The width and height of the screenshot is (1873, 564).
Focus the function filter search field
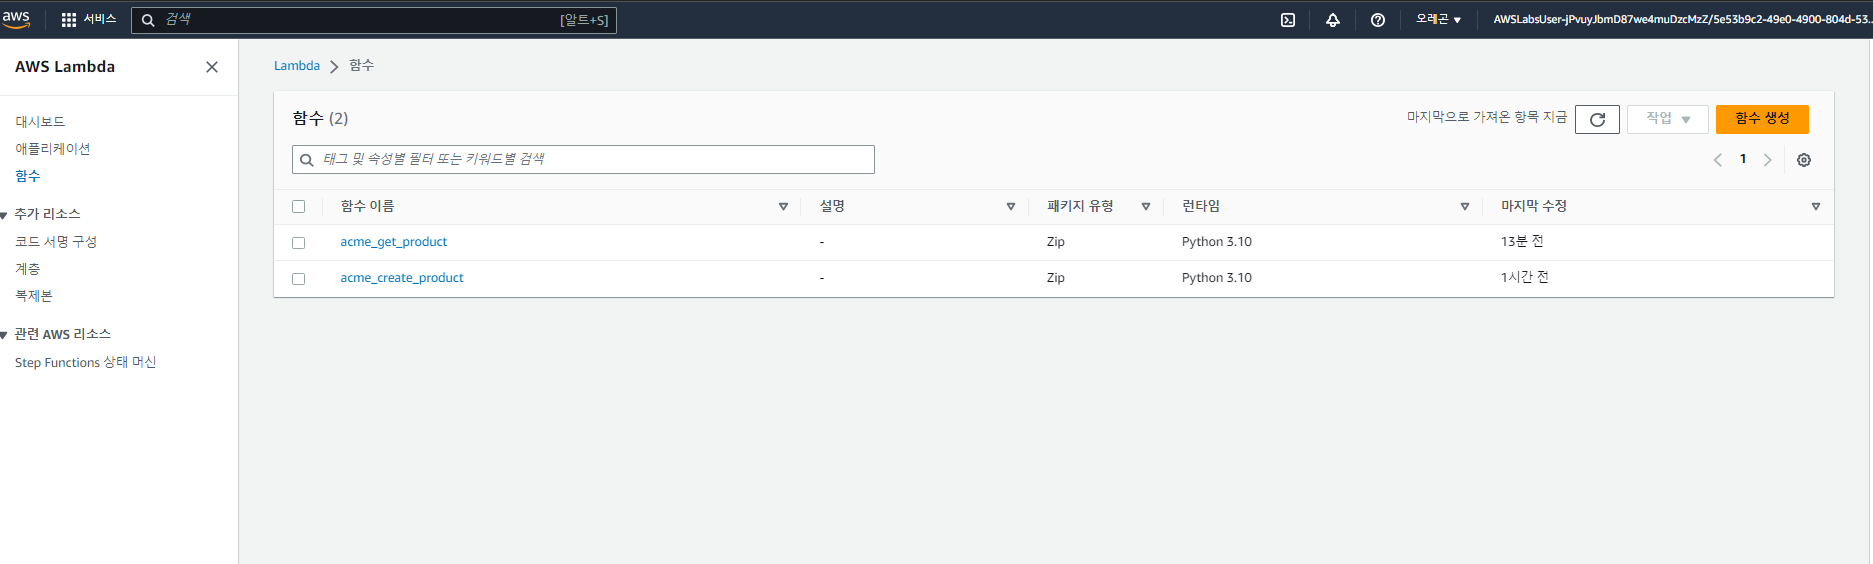[x=583, y=160]
